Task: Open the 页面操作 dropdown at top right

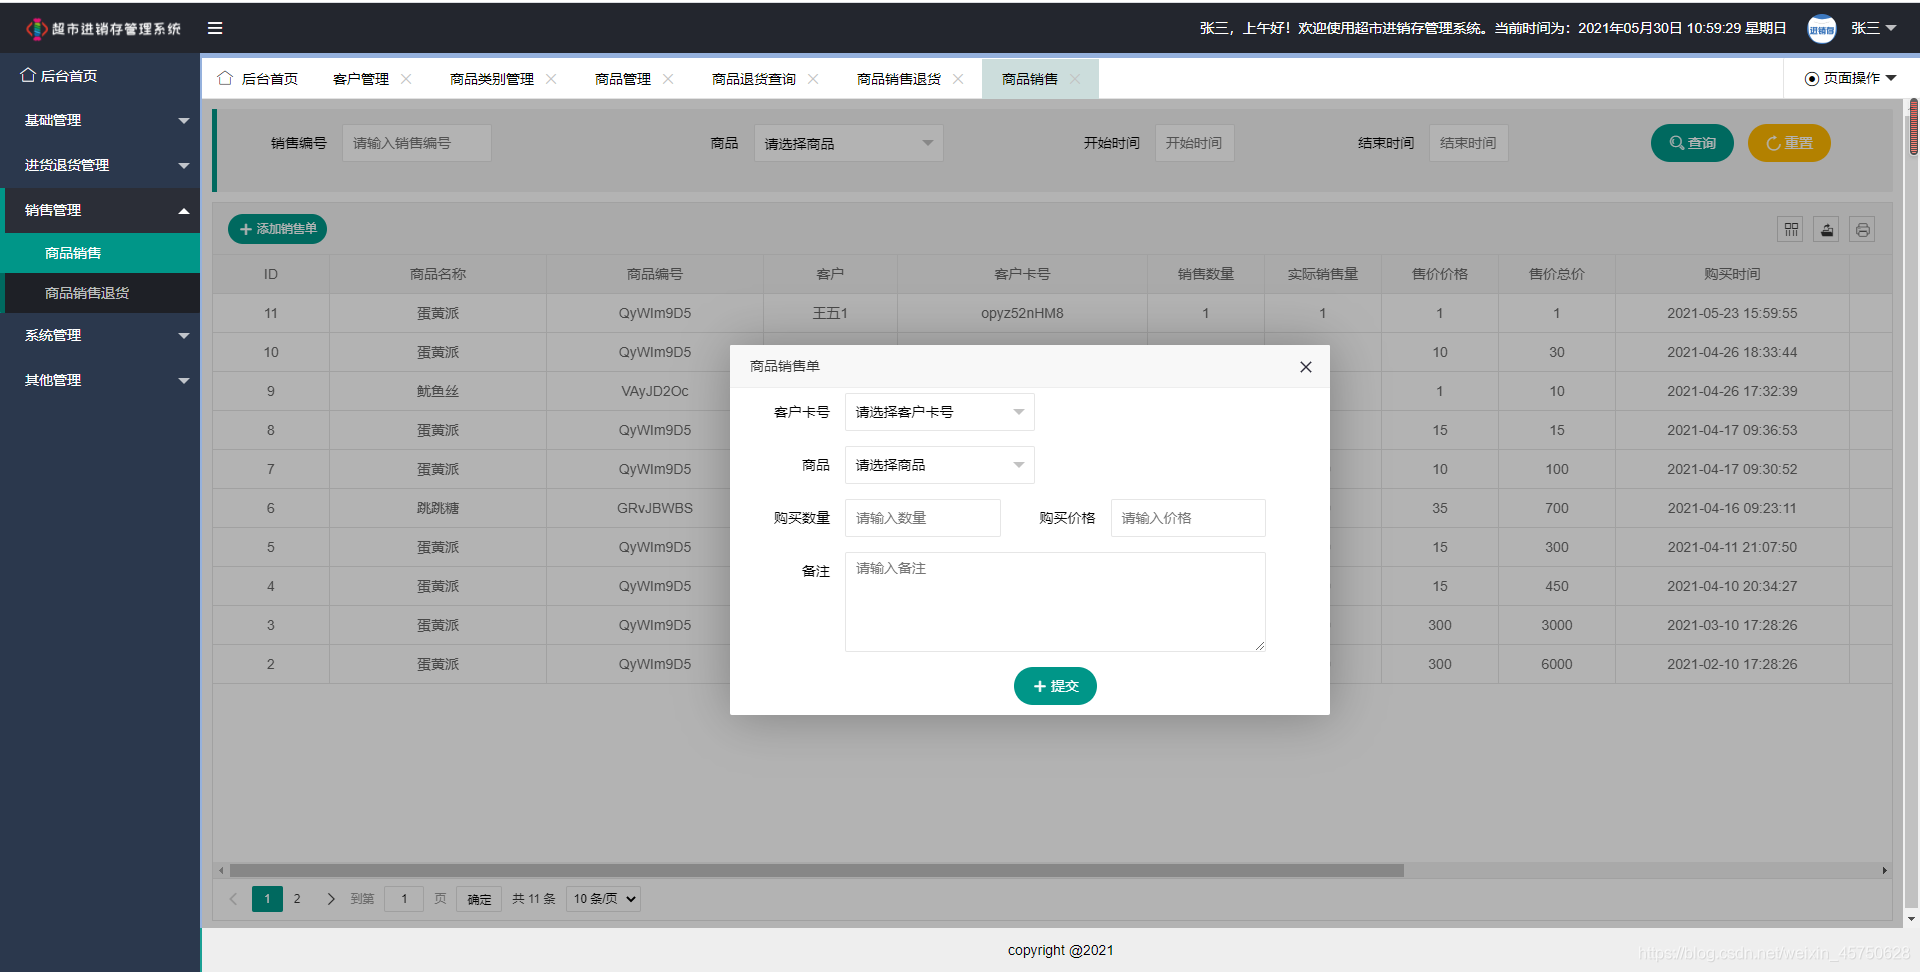Action: (x=1848, y=78)
